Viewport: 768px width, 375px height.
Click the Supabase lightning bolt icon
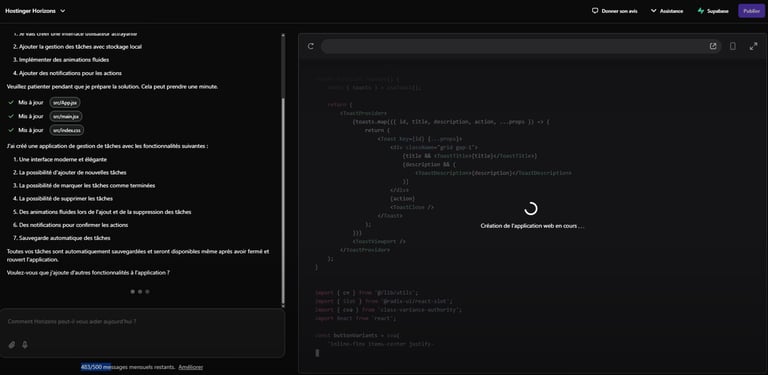[x=701, y=11]
